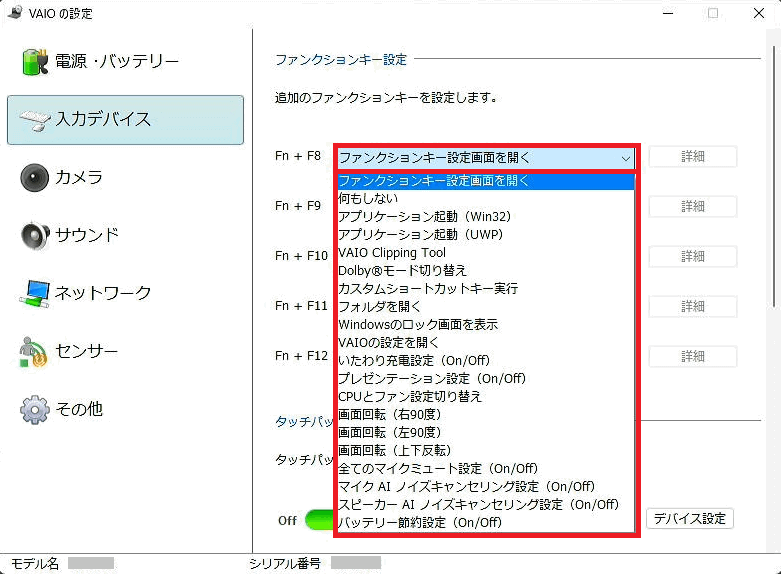The image size is (781, 574).
Task: Click the Fn + F12 label
Action: pos(301,356)
